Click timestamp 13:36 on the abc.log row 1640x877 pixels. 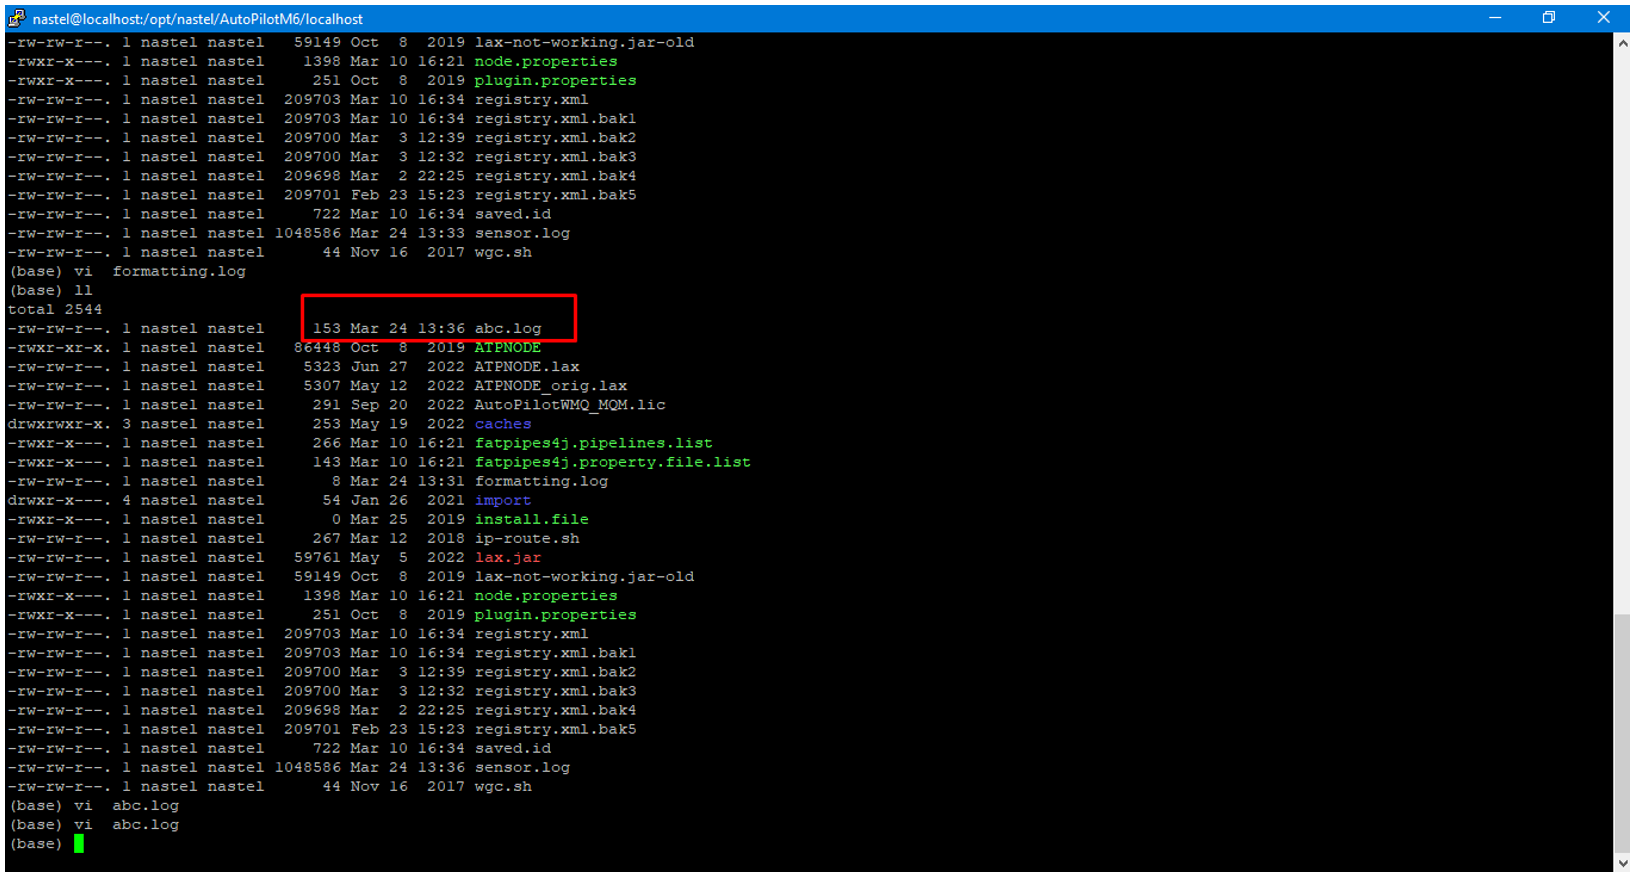click(x=441, y=329)
